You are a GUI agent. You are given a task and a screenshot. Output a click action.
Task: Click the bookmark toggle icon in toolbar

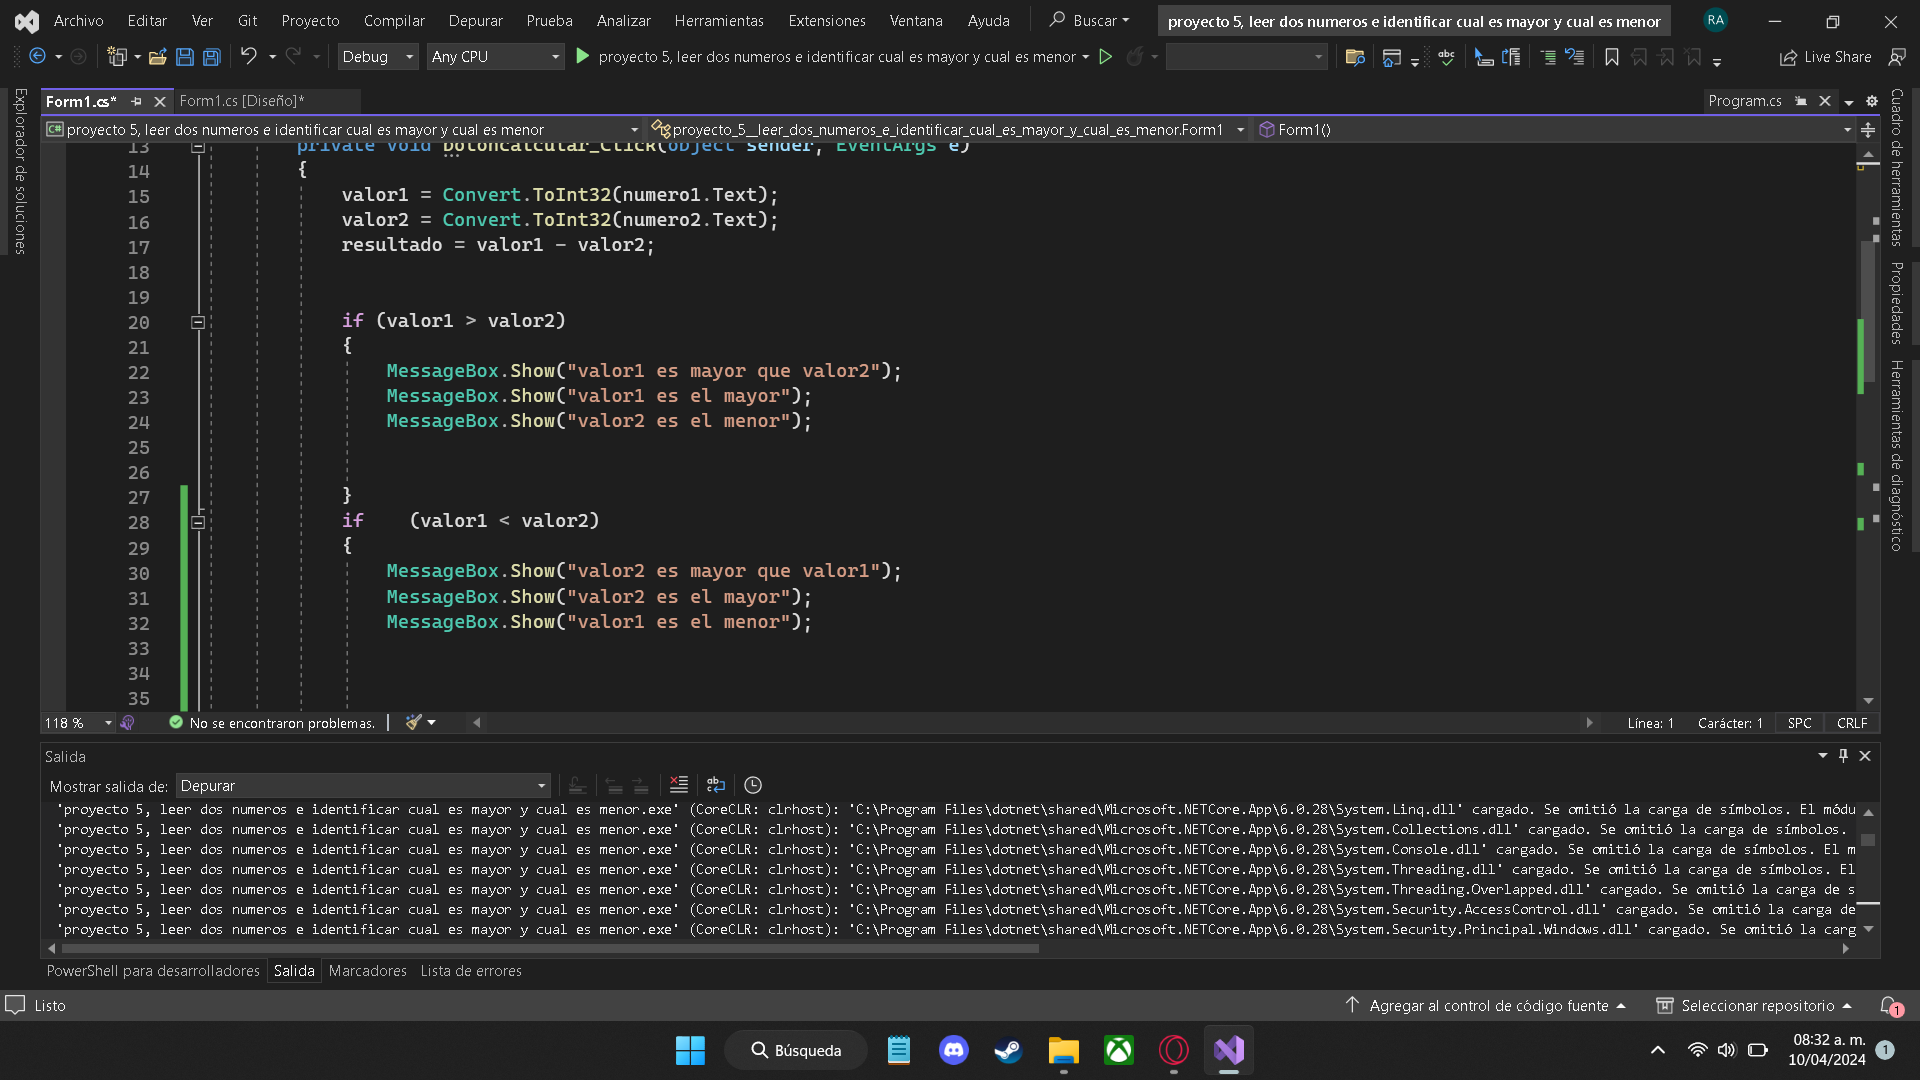pyautogui.click(x=1611, y=57)
